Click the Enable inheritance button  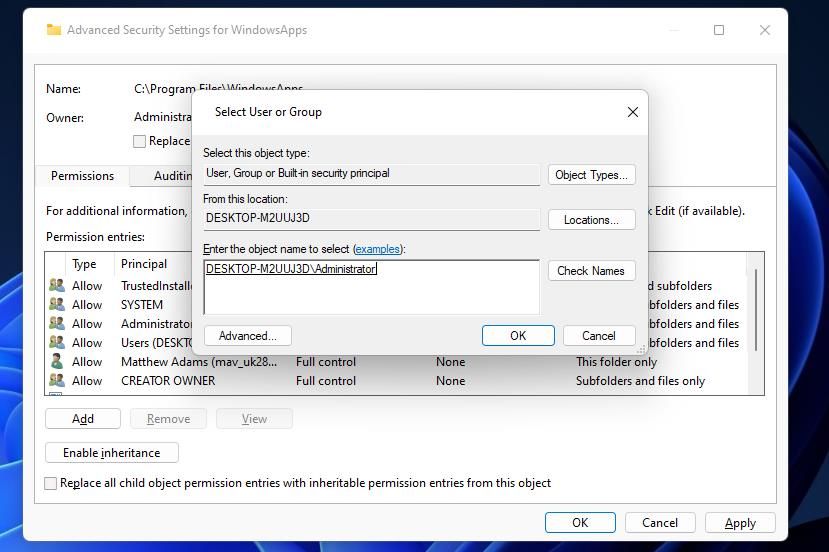[x=112, y=453]
